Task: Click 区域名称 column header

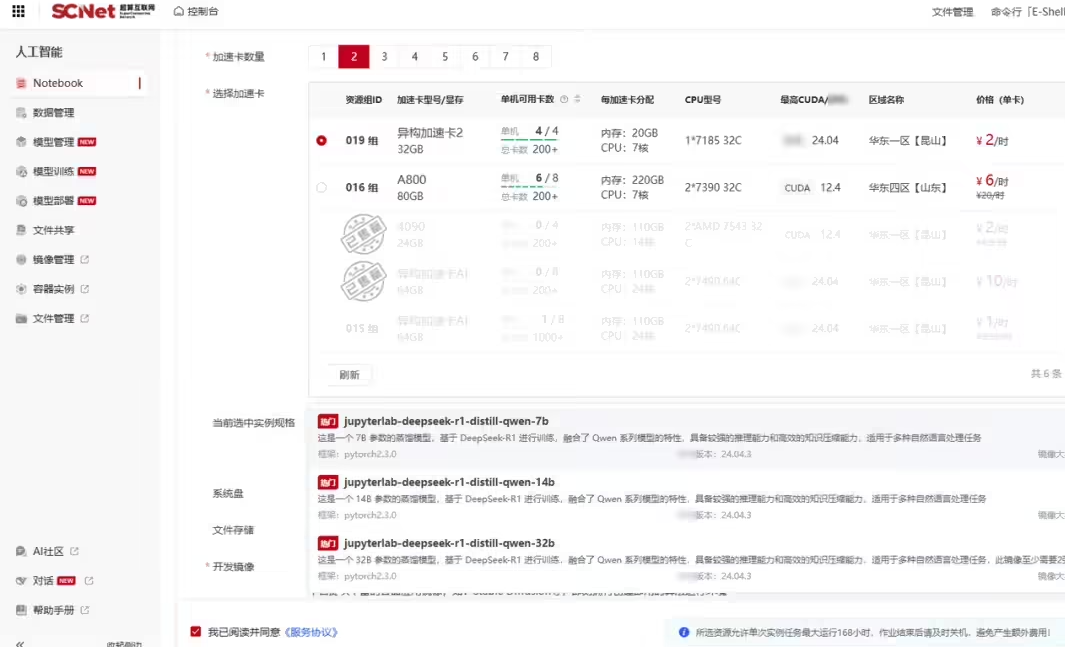Action: click(x=886, y=100)
